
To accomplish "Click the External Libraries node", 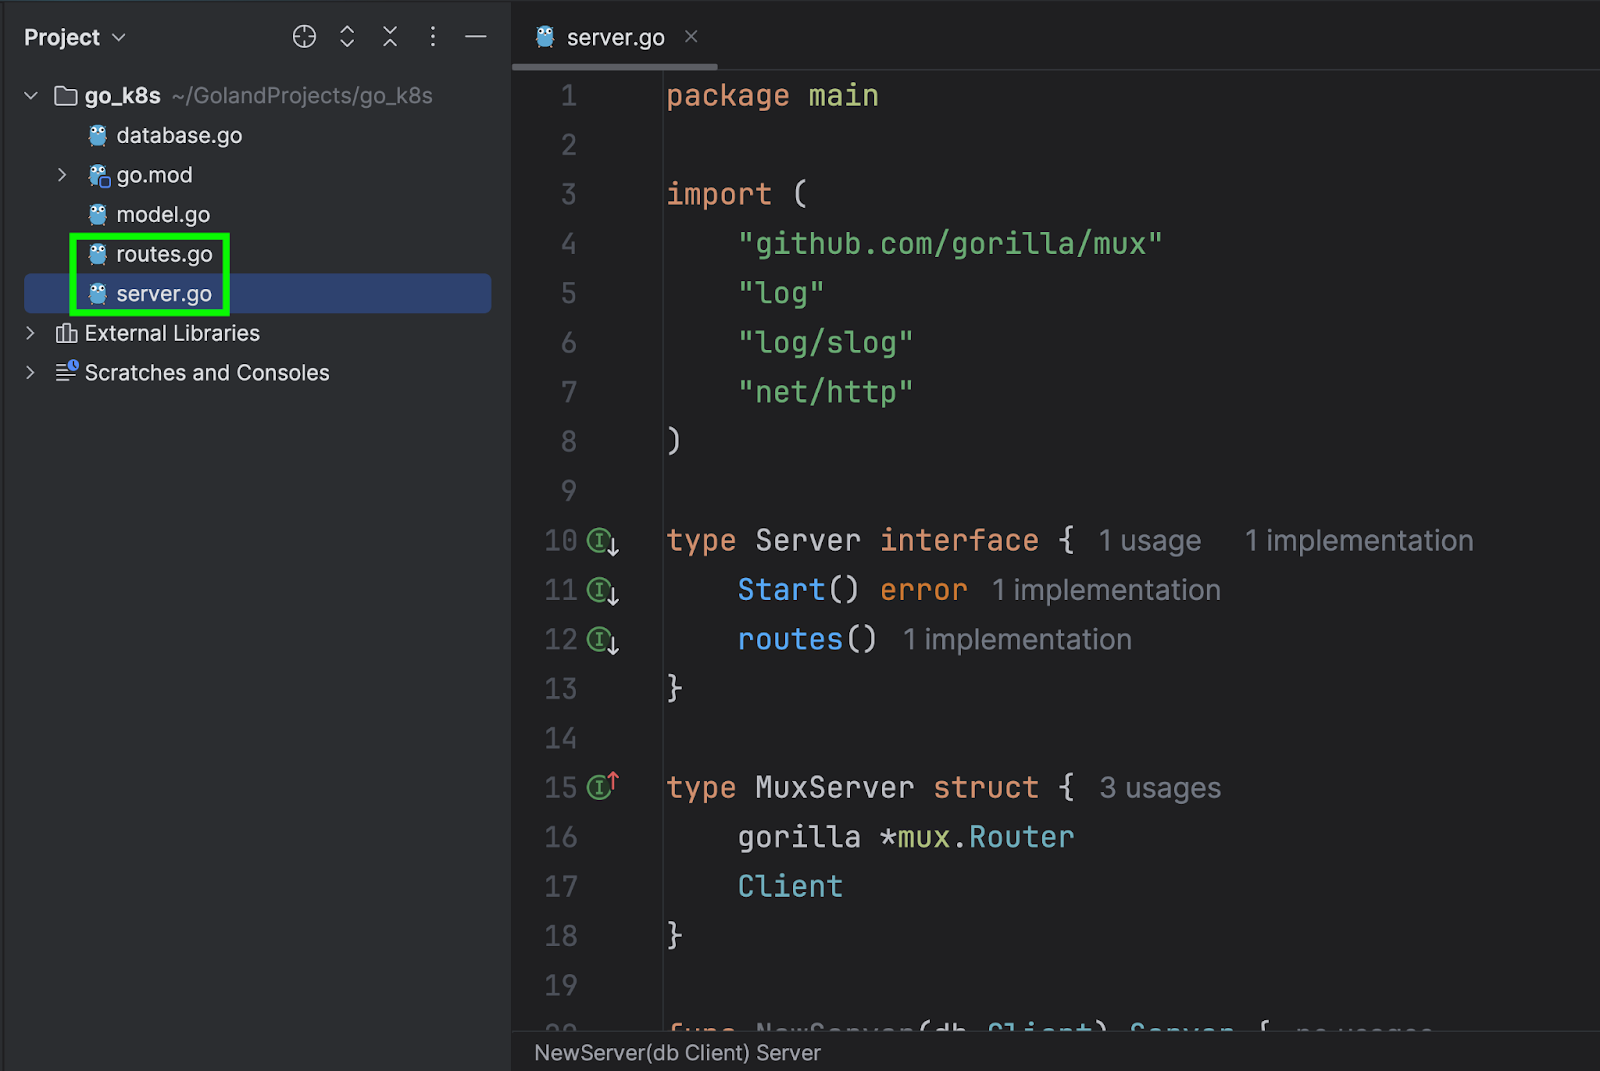I will point(172,333).
